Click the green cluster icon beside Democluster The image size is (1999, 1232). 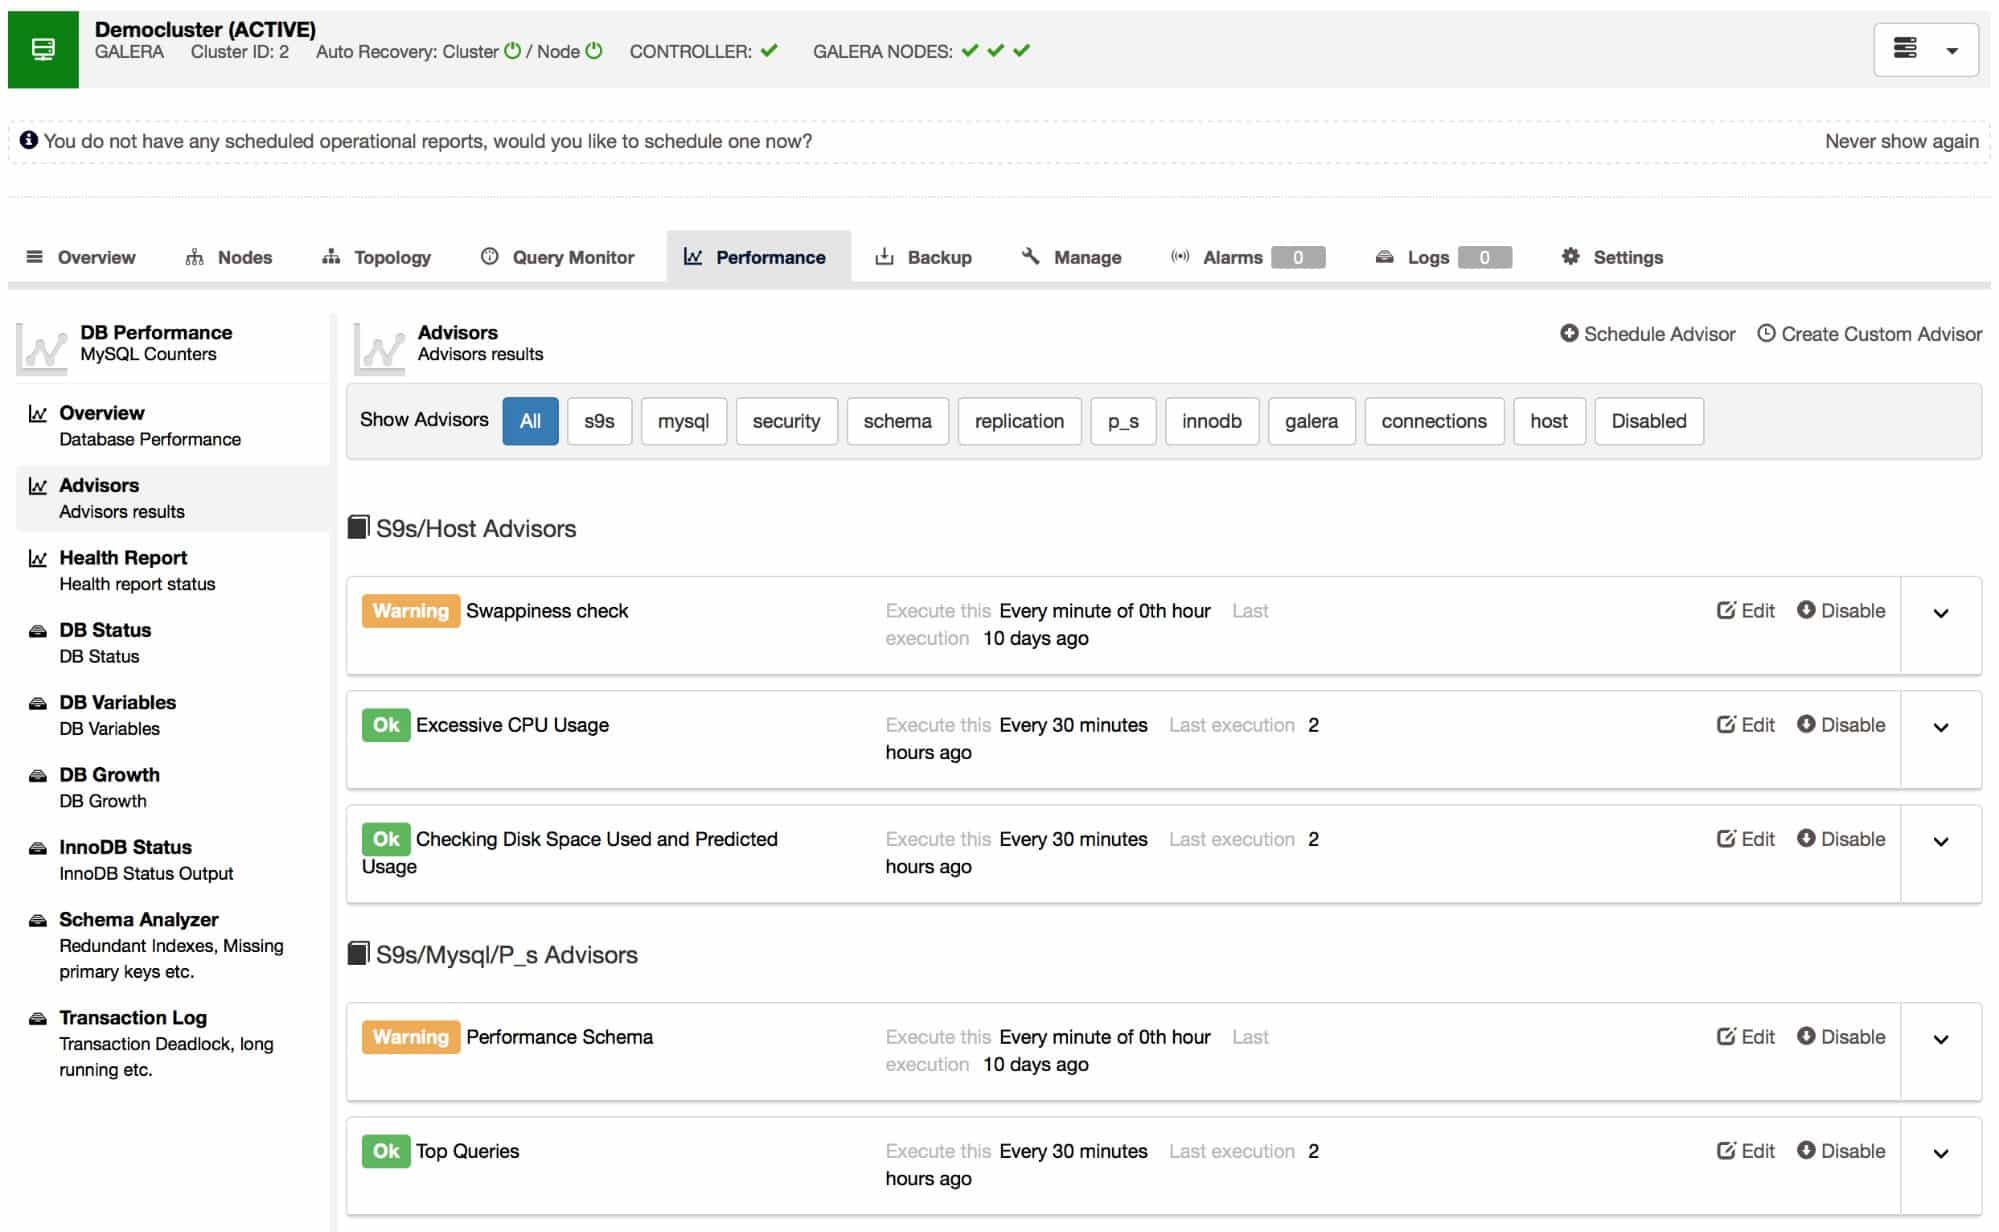coord(43,49)
